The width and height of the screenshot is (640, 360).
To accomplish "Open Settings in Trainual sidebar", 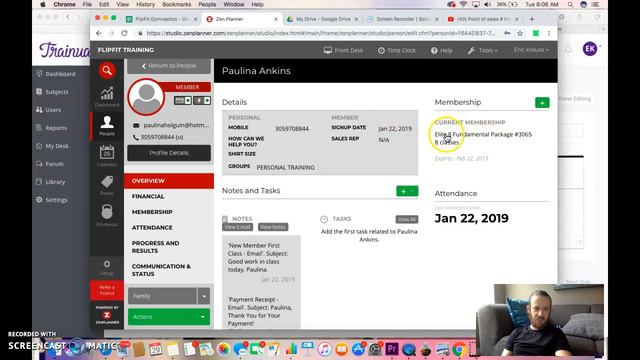I will [x=52, y=200].
